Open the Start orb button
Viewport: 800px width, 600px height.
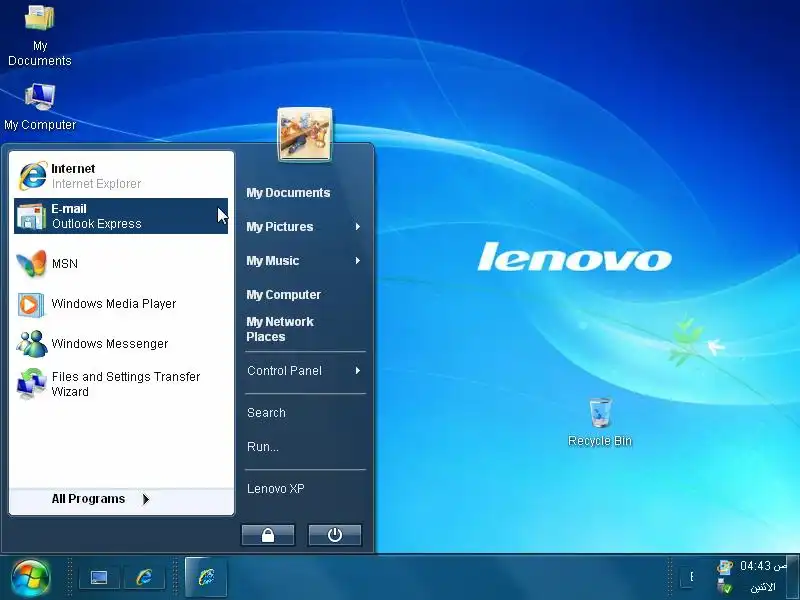[31, 579]
